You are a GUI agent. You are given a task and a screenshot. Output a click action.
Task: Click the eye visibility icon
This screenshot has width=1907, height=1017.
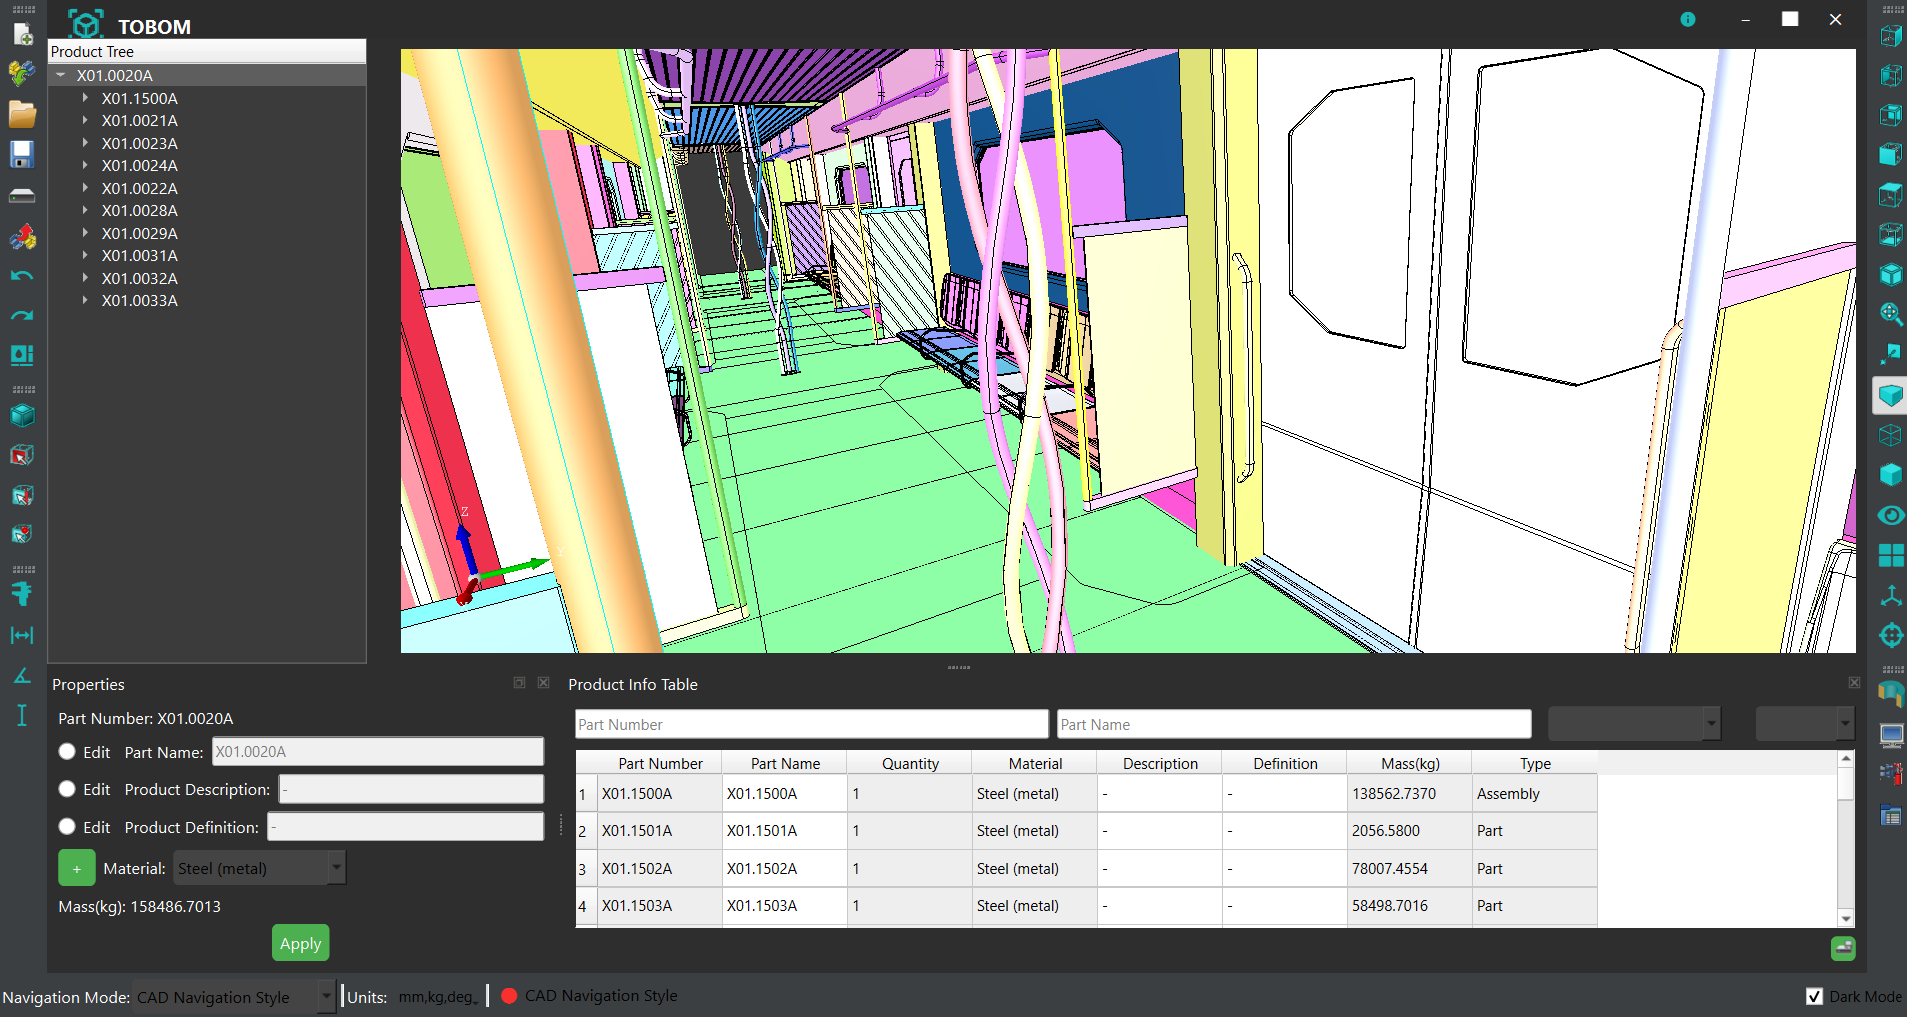[1890, 515]
